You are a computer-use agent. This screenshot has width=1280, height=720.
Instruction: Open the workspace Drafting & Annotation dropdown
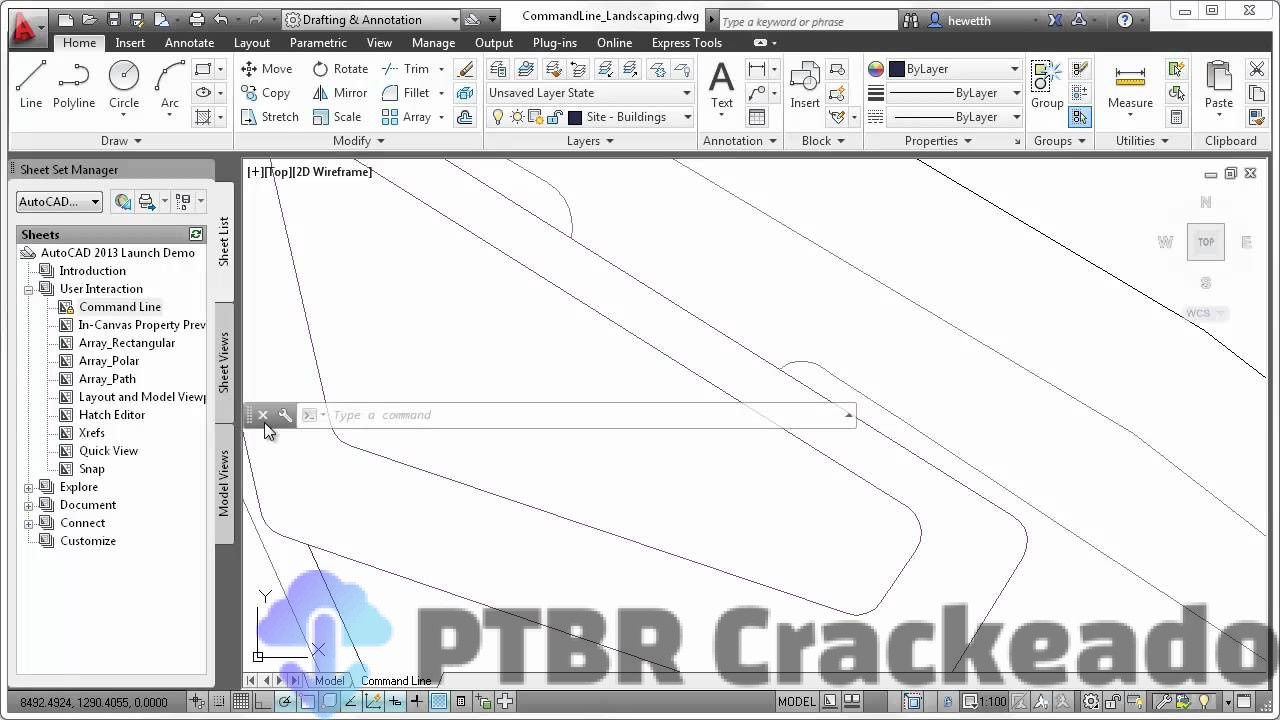point(371,19)
